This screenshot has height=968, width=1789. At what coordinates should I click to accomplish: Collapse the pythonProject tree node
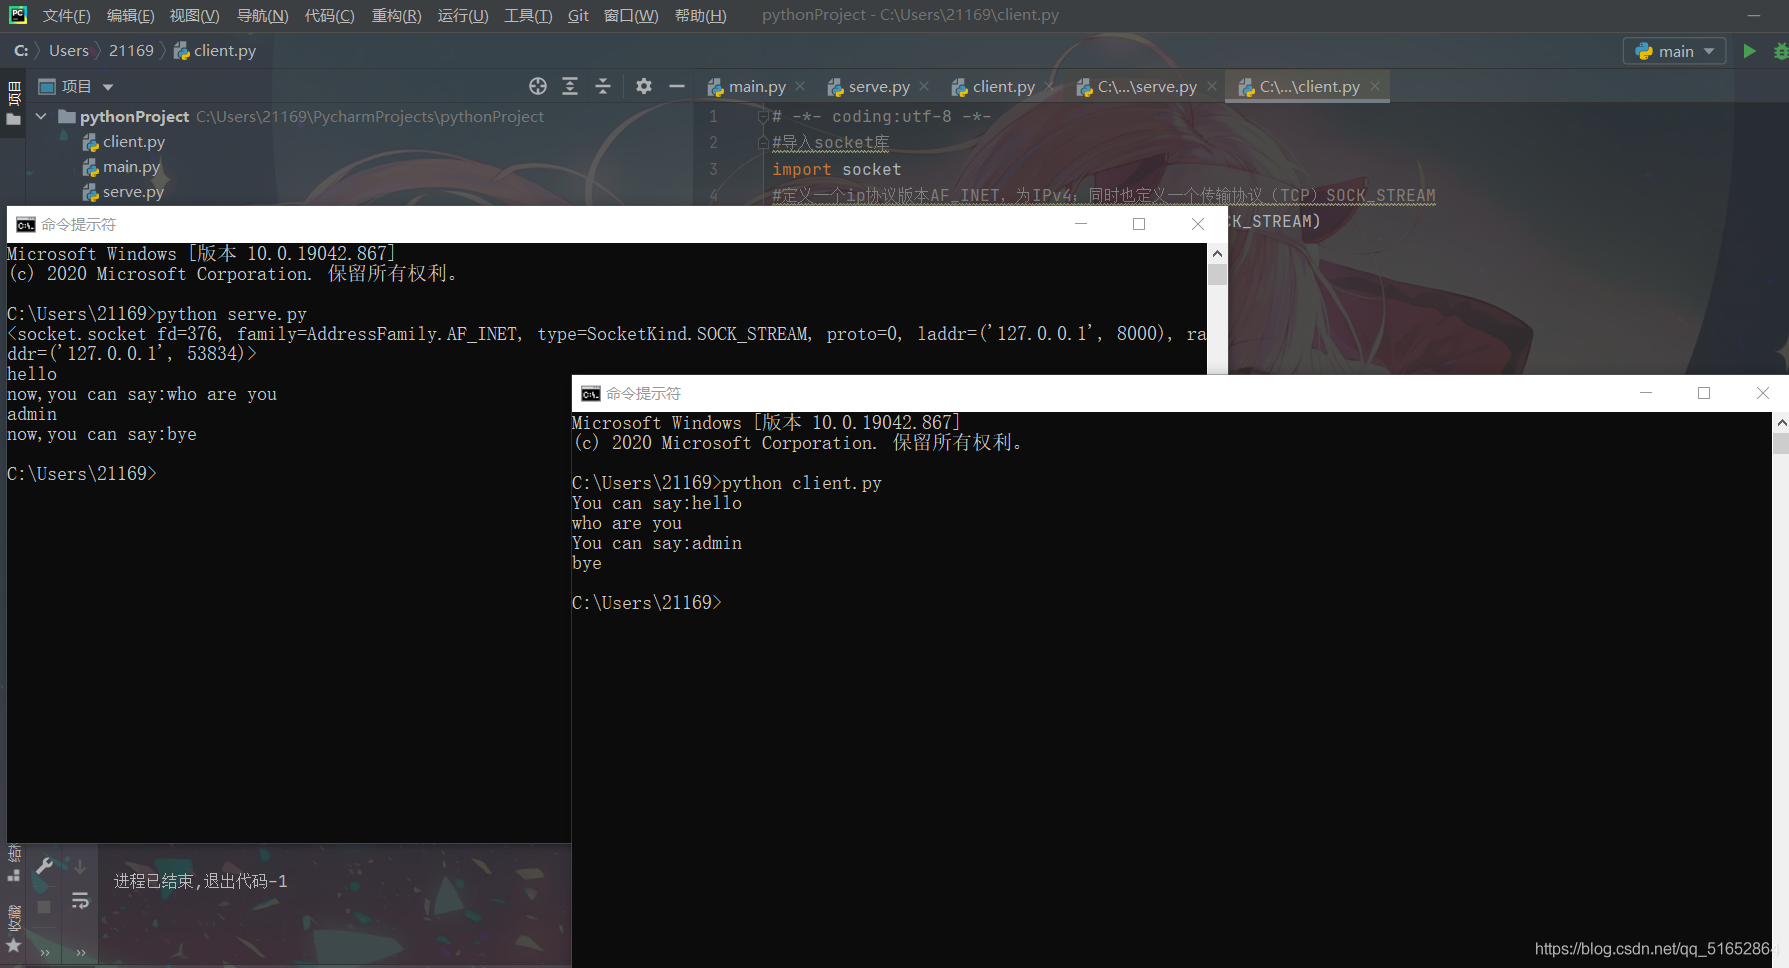click(41, 116)
